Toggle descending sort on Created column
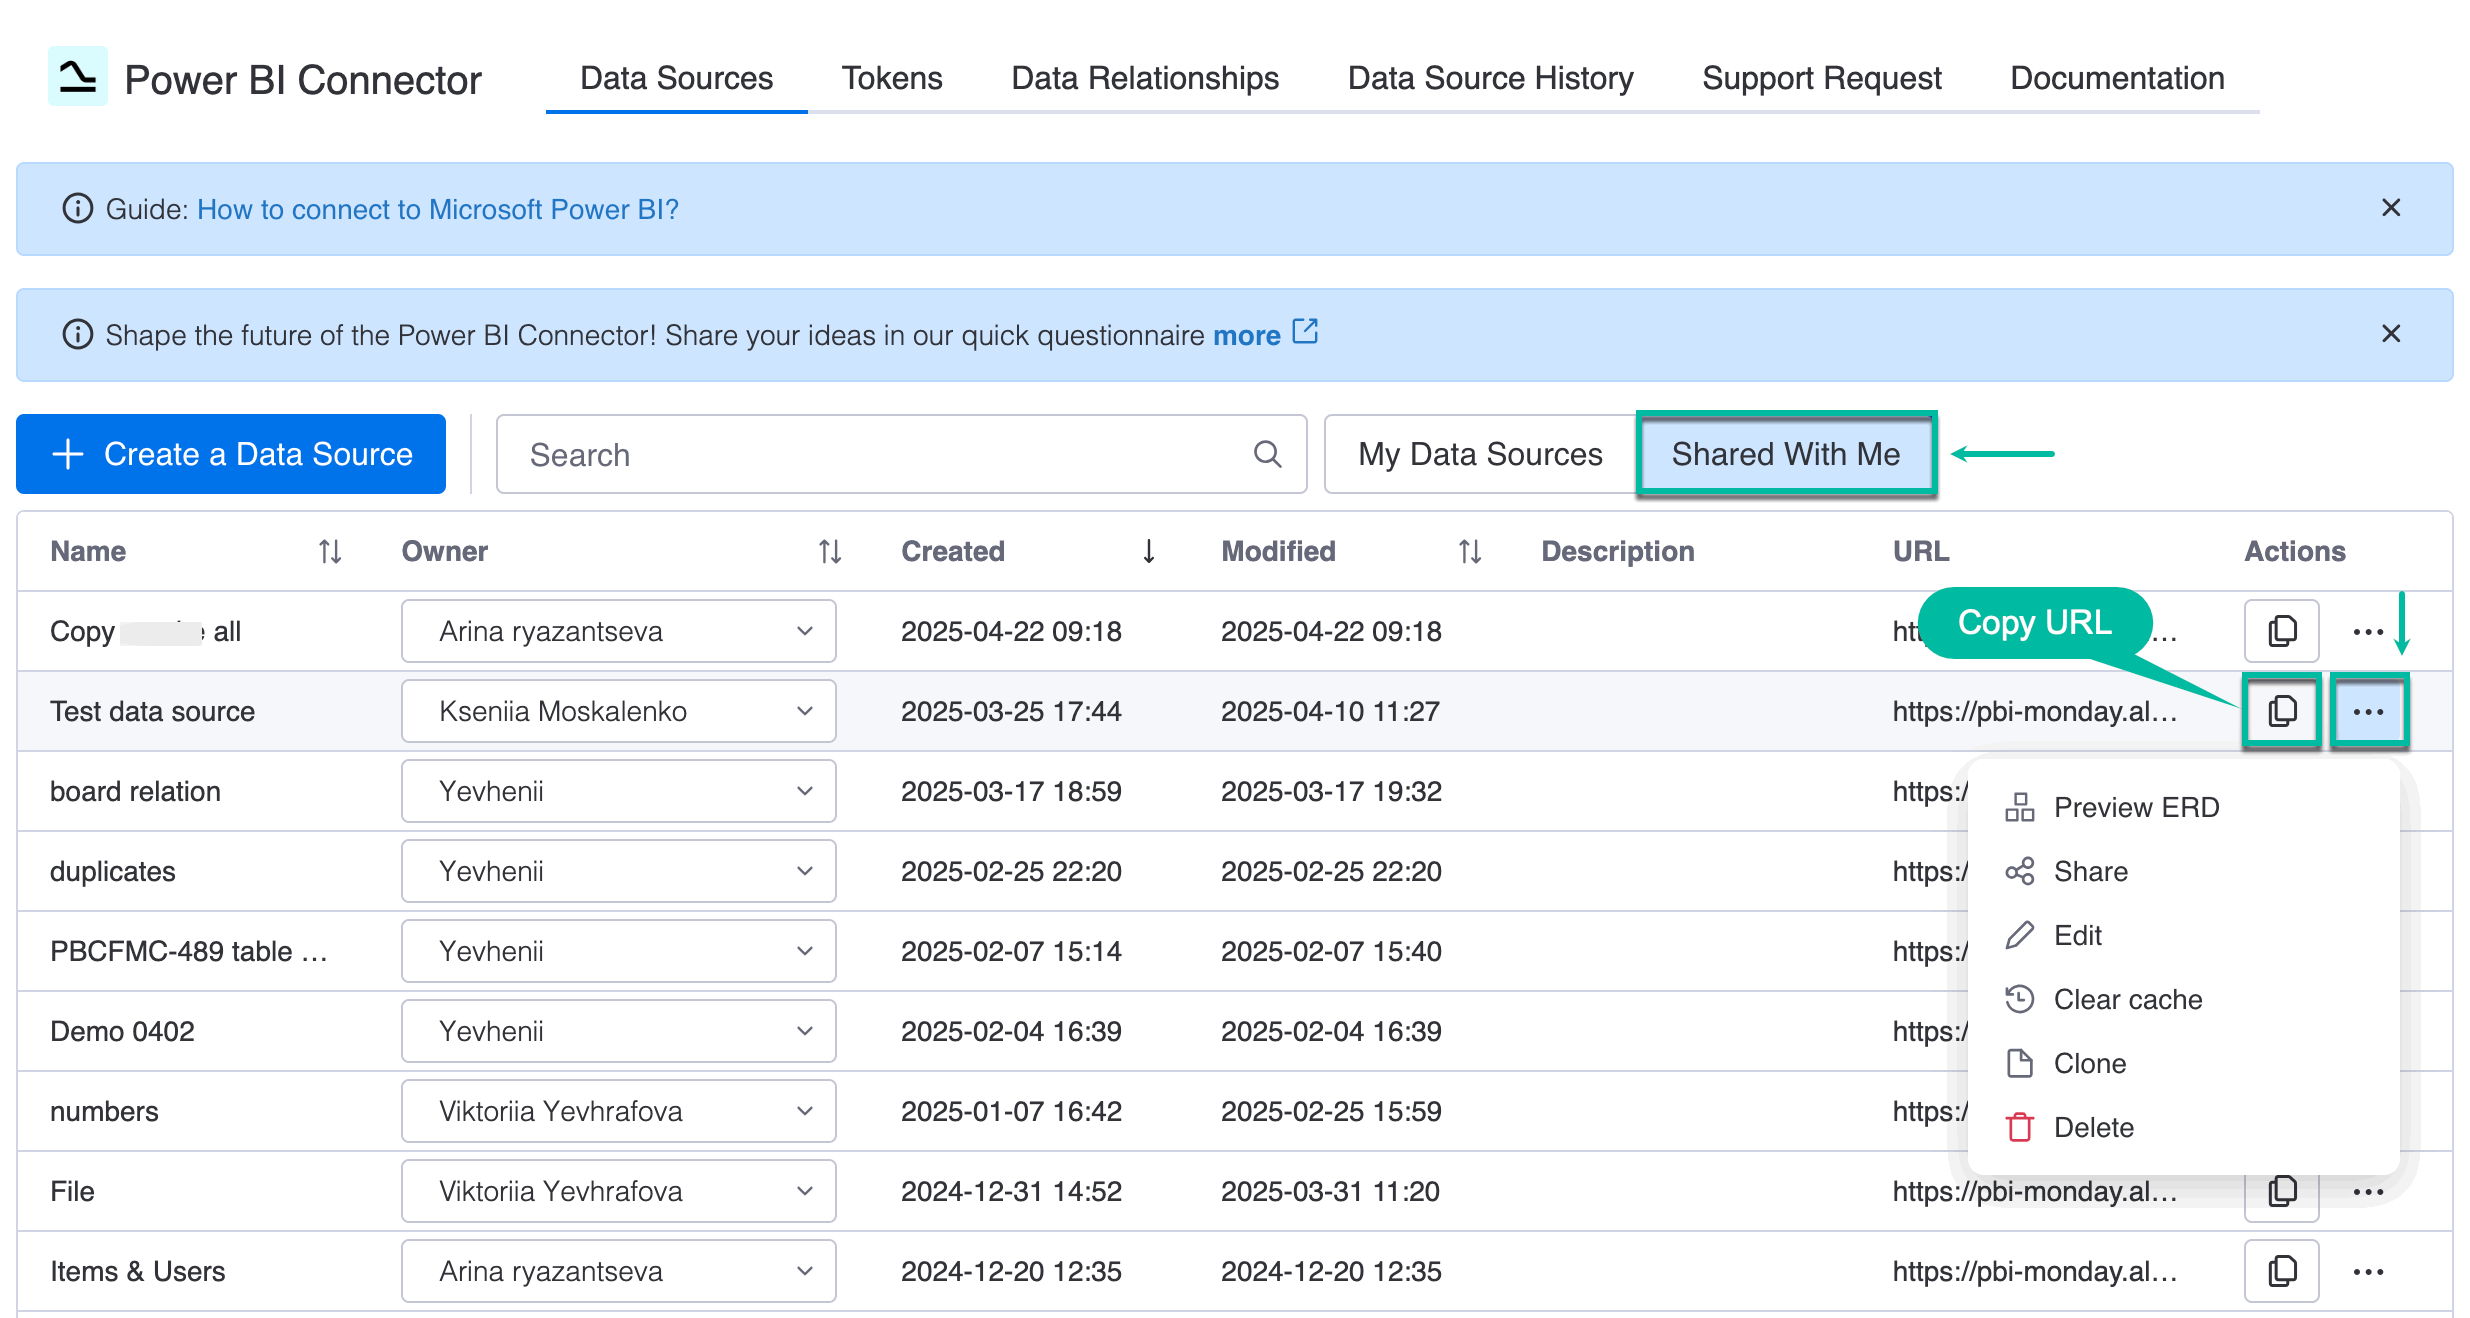The width and height of the screenshot is (2470, 1318). pyautogui.click(x=1148, y=551)
